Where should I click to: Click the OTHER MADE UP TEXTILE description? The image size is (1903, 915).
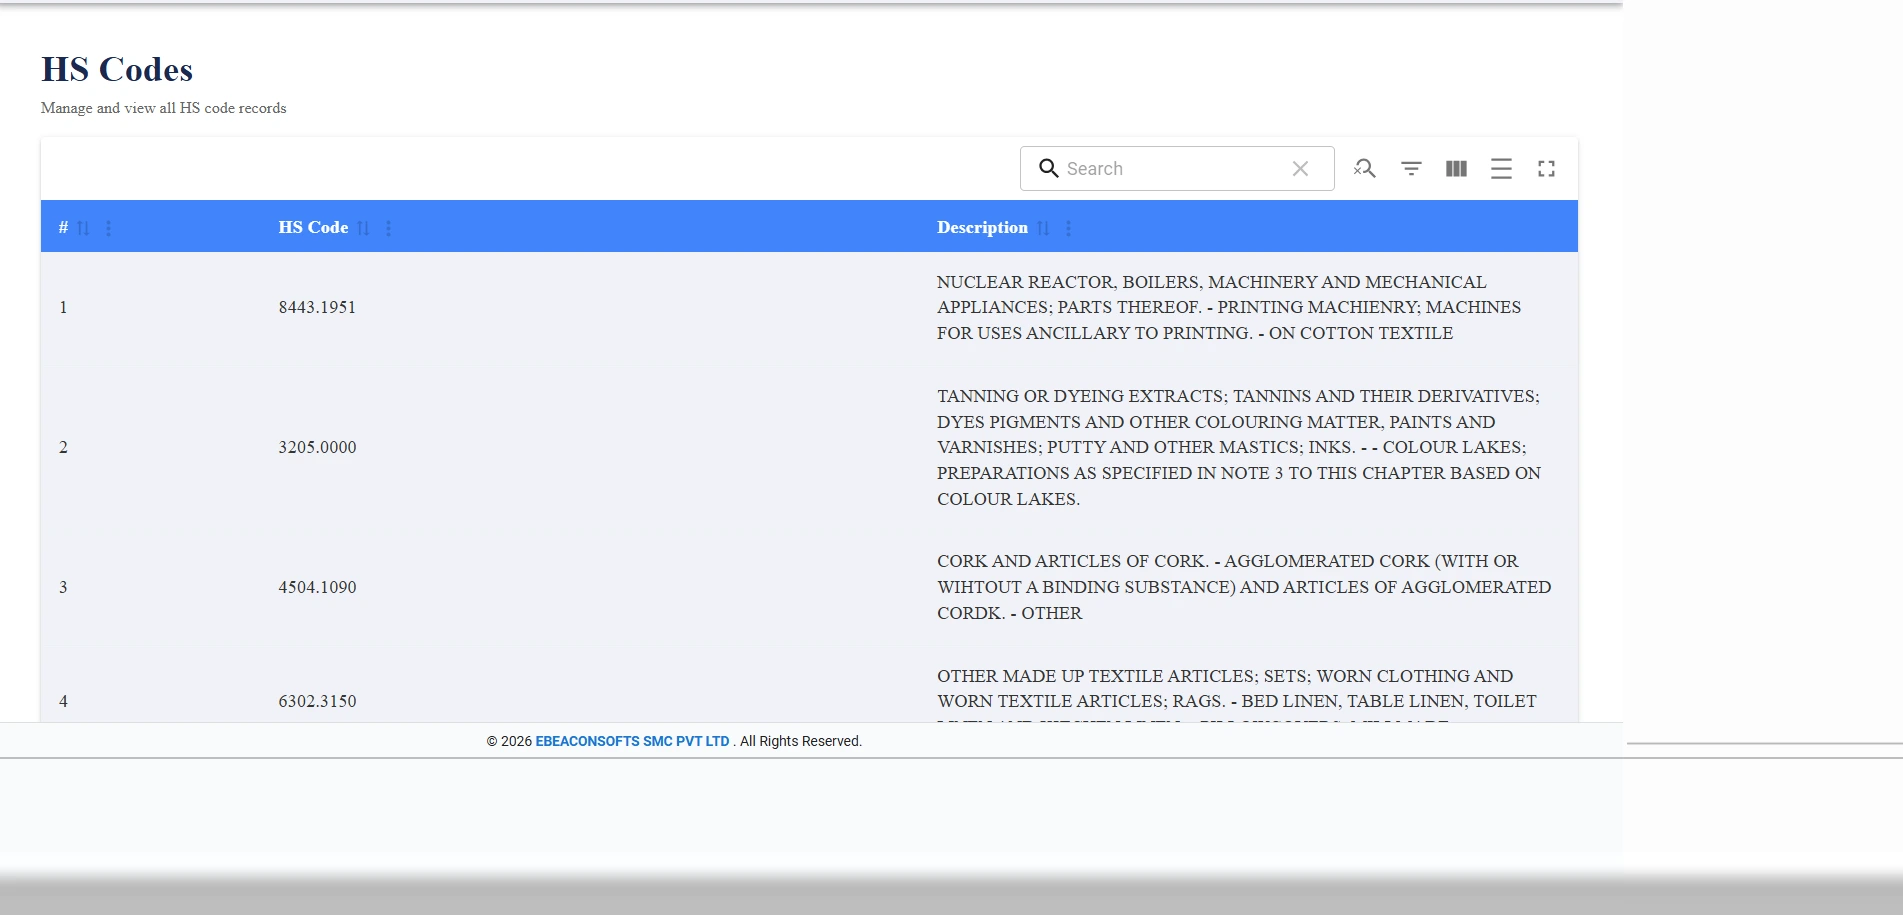1236,694
